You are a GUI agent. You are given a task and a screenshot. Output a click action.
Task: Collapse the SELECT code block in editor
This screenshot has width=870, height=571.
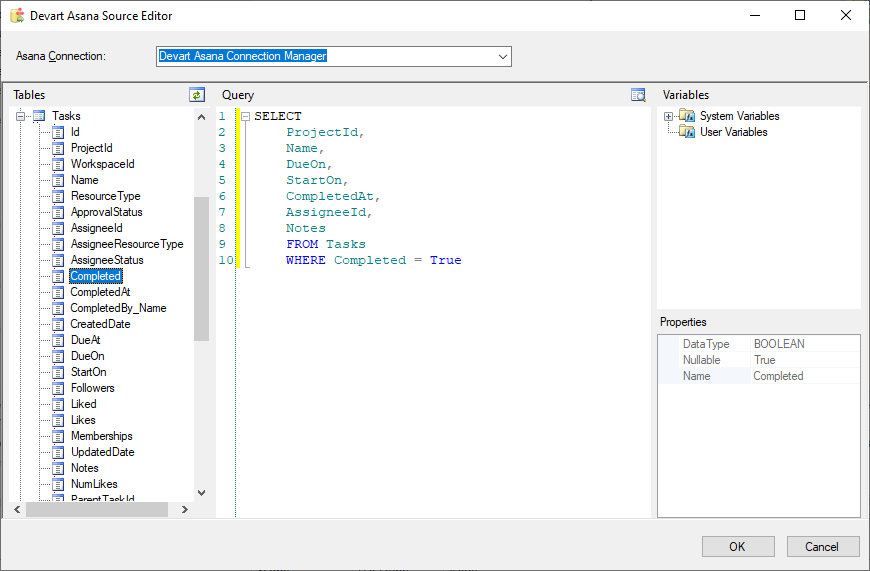tap(245, 117)
